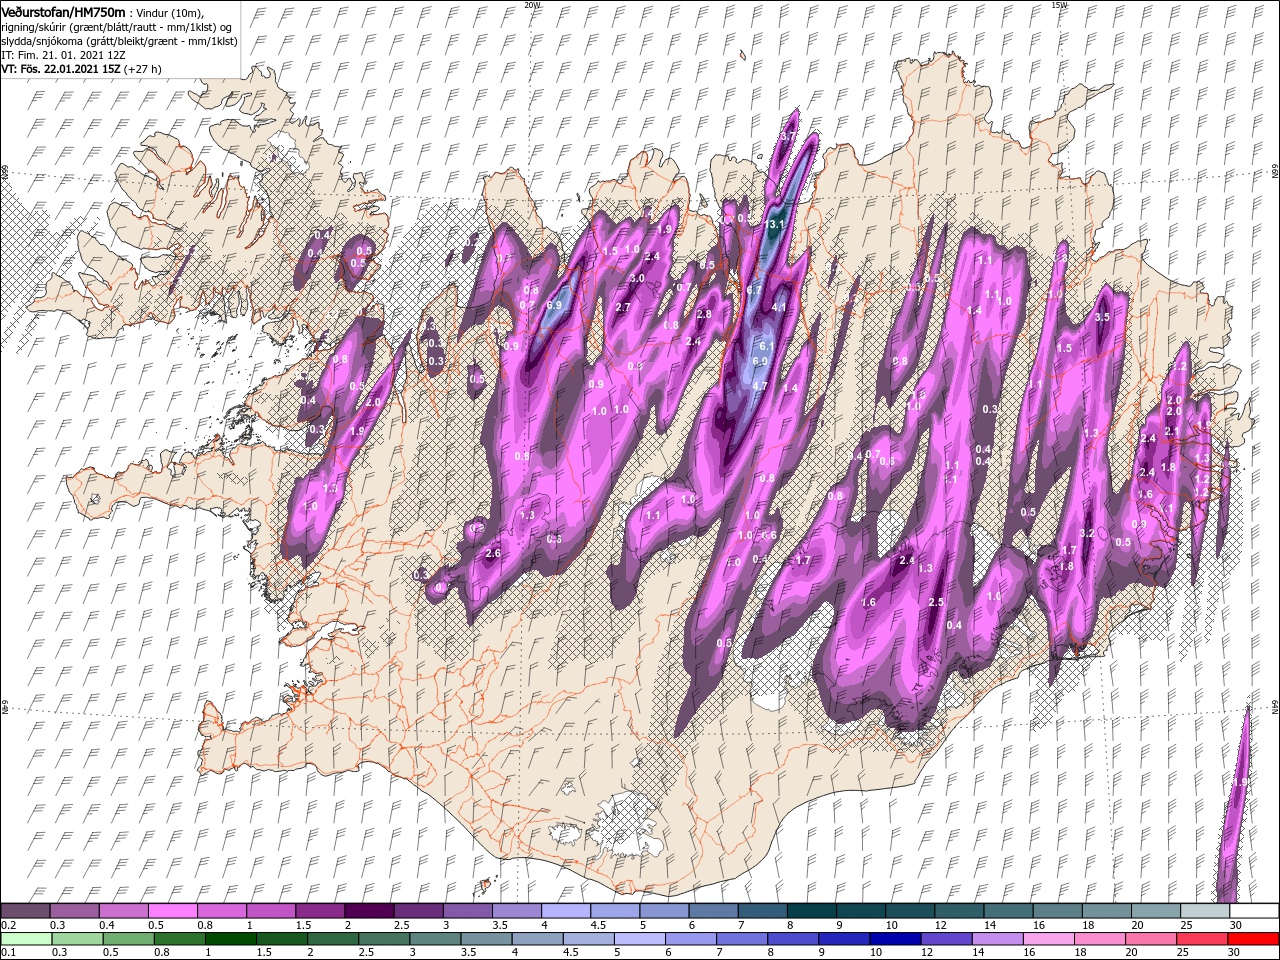Click the '3.2' precipitation value on the map
This screenshot has width=1280, height=960.
click(x=1088, y=533)
